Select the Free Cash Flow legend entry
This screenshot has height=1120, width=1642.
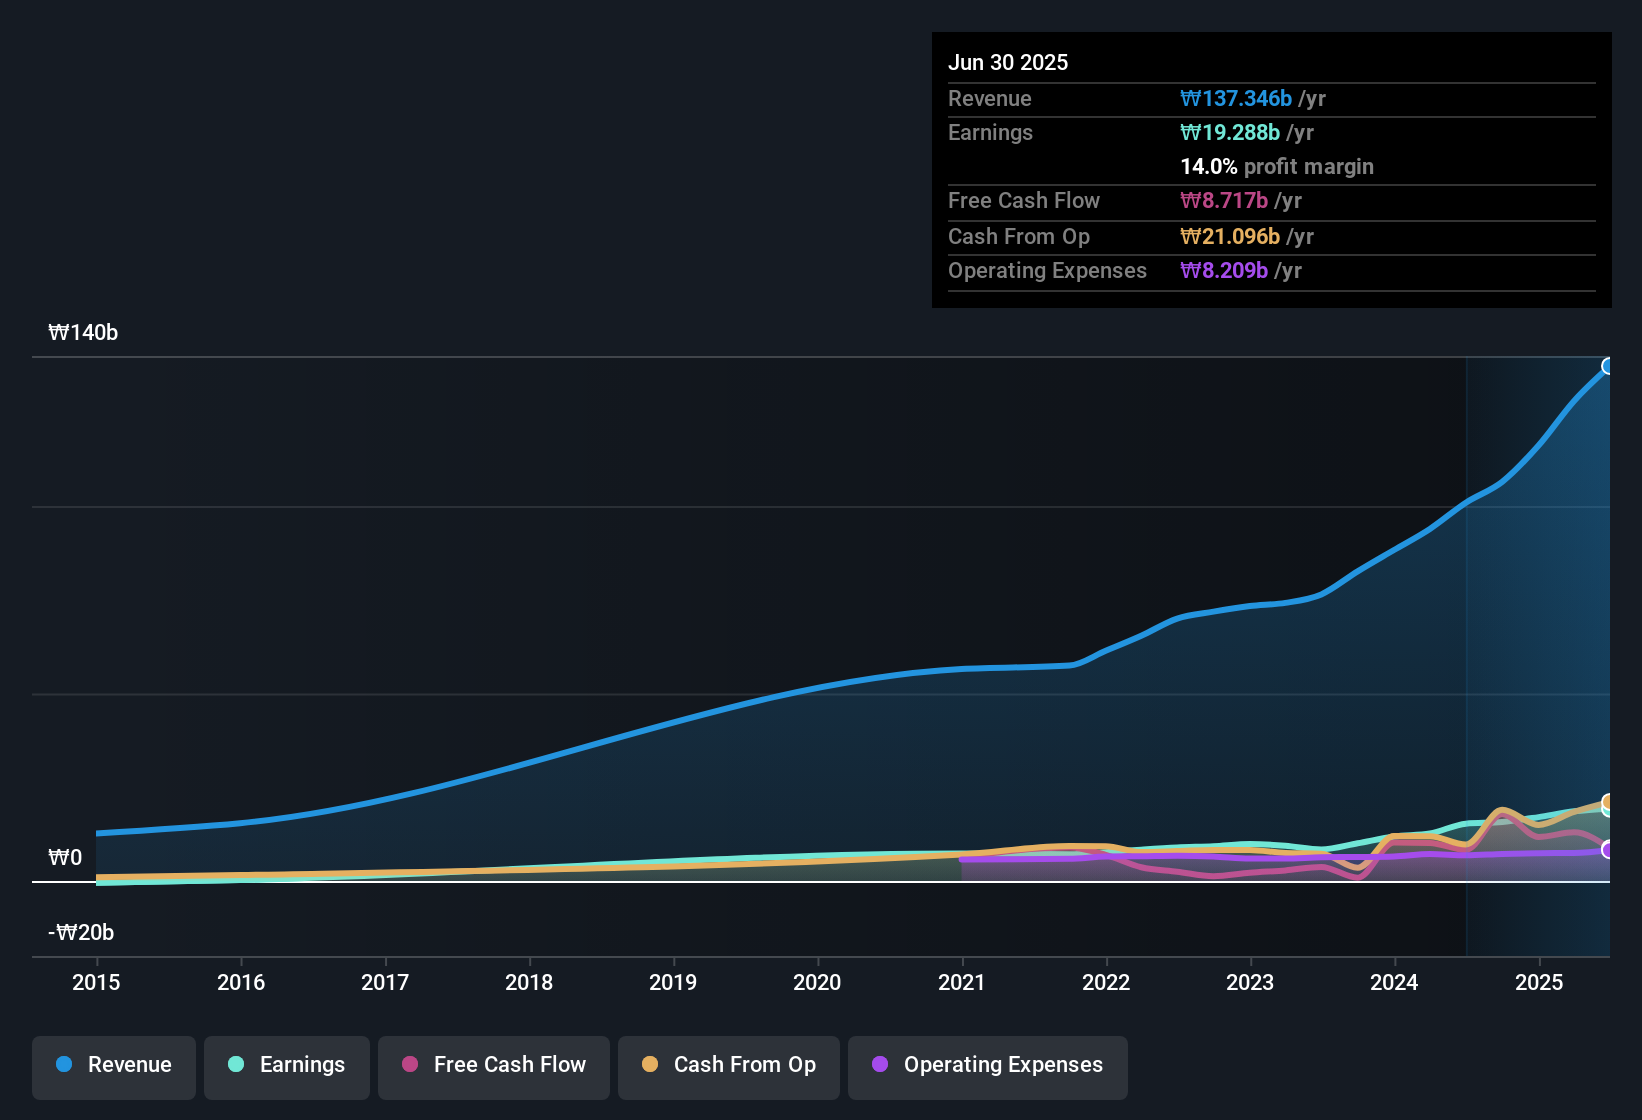(493, 1066)
